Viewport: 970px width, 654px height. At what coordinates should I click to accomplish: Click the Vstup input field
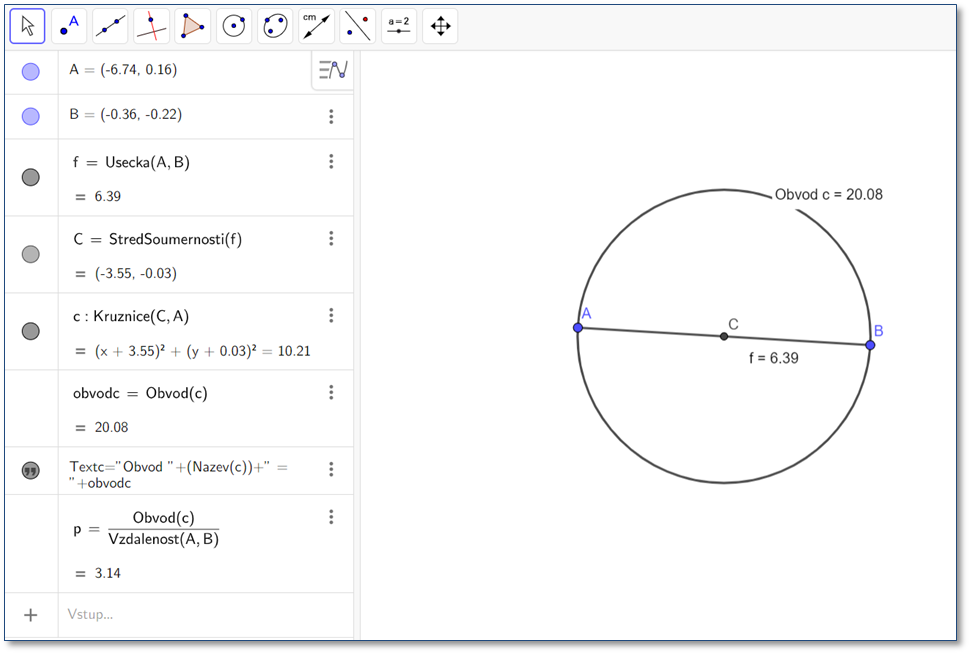pyautogui.click(x=206, y=614)
